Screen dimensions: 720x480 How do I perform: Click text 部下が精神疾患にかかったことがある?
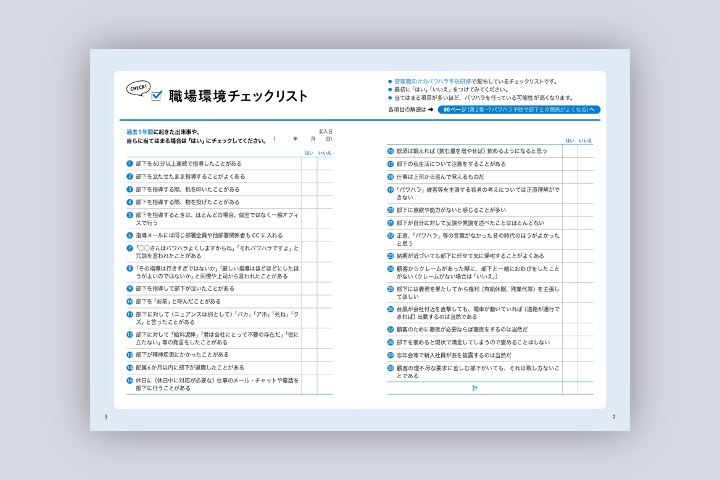[x=182, y=355]
